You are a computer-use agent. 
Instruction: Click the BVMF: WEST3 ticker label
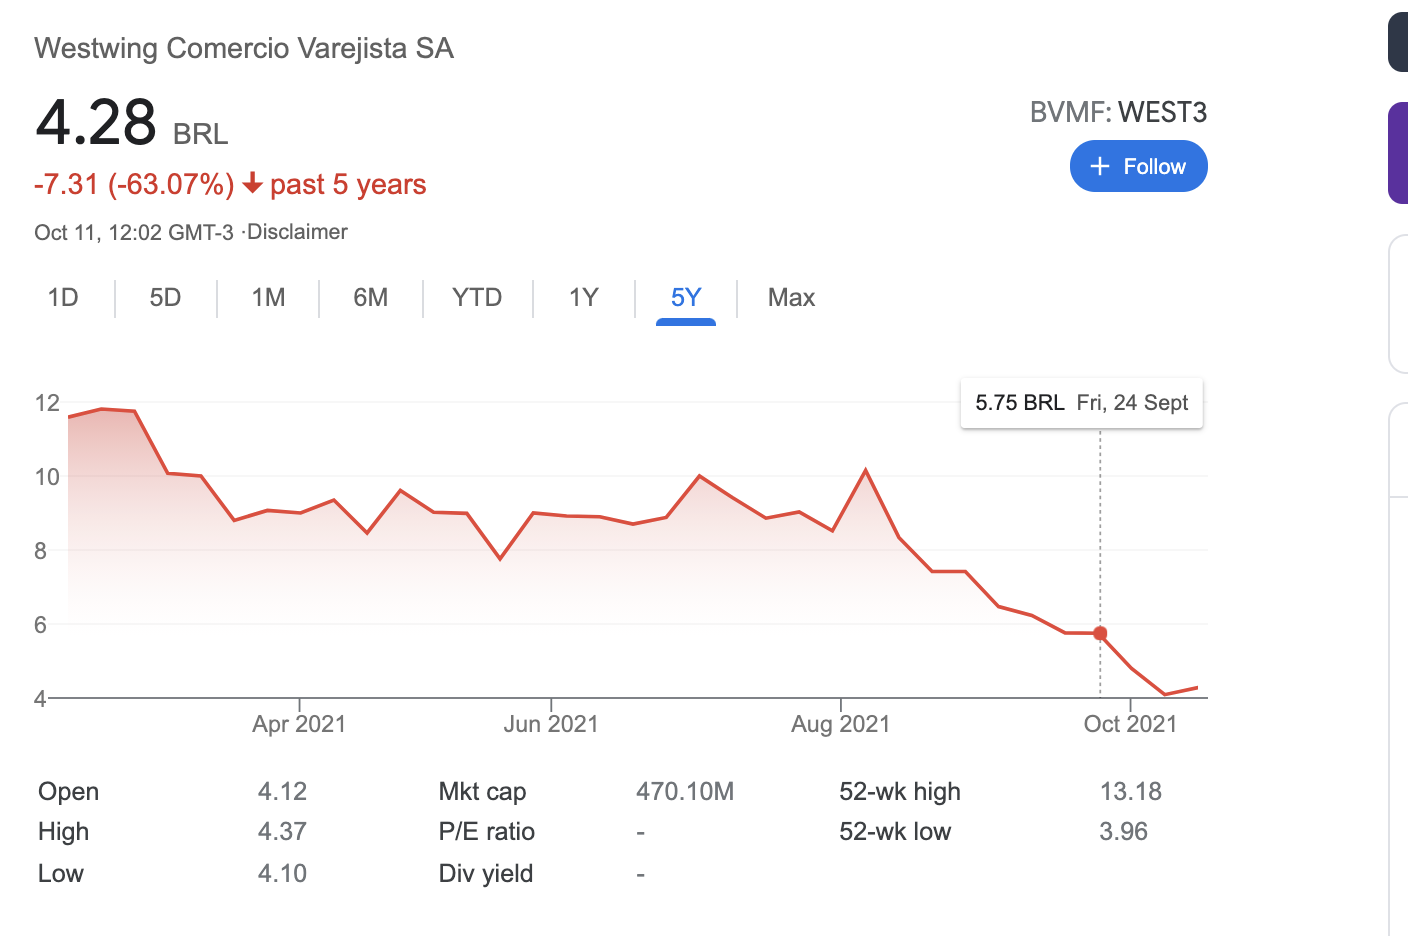(1118, 112)
